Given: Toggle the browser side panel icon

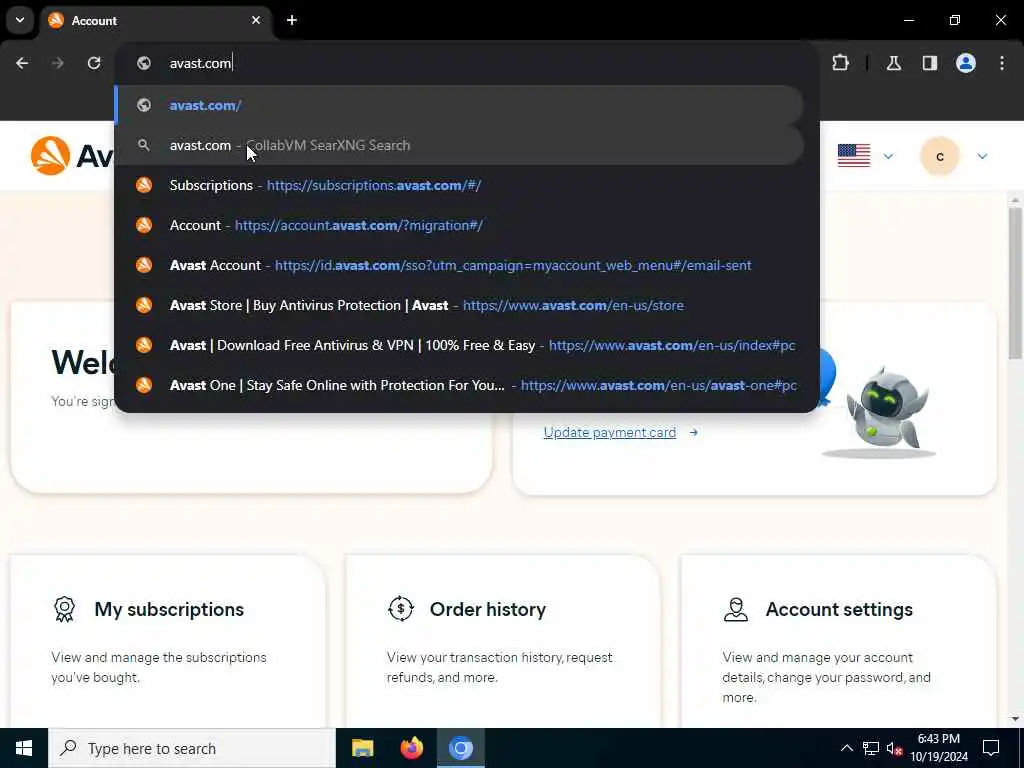Looking at the screenshot, I should [930, 63].
